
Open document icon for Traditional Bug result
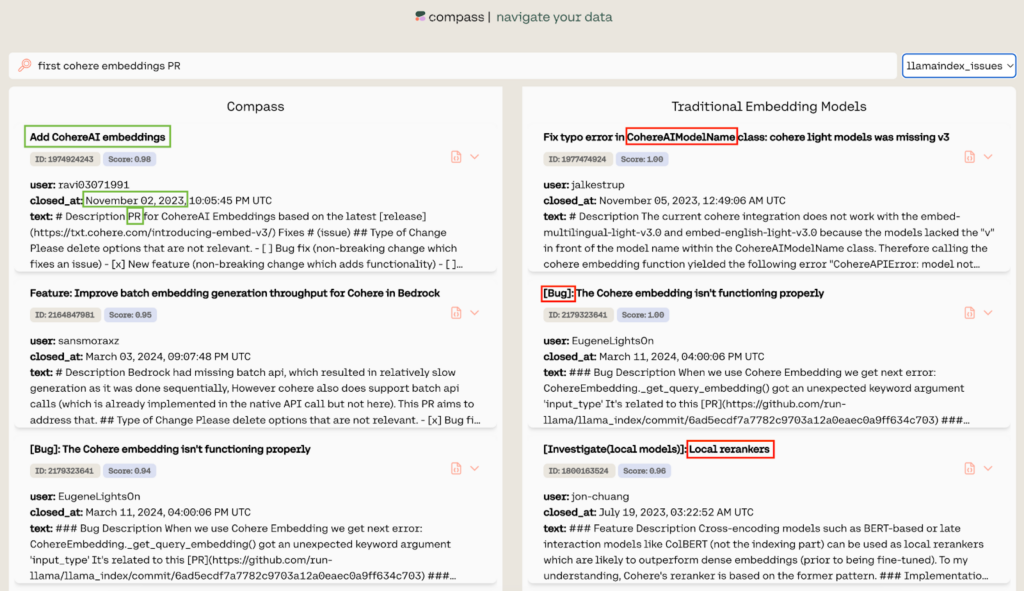click(969, 313)
